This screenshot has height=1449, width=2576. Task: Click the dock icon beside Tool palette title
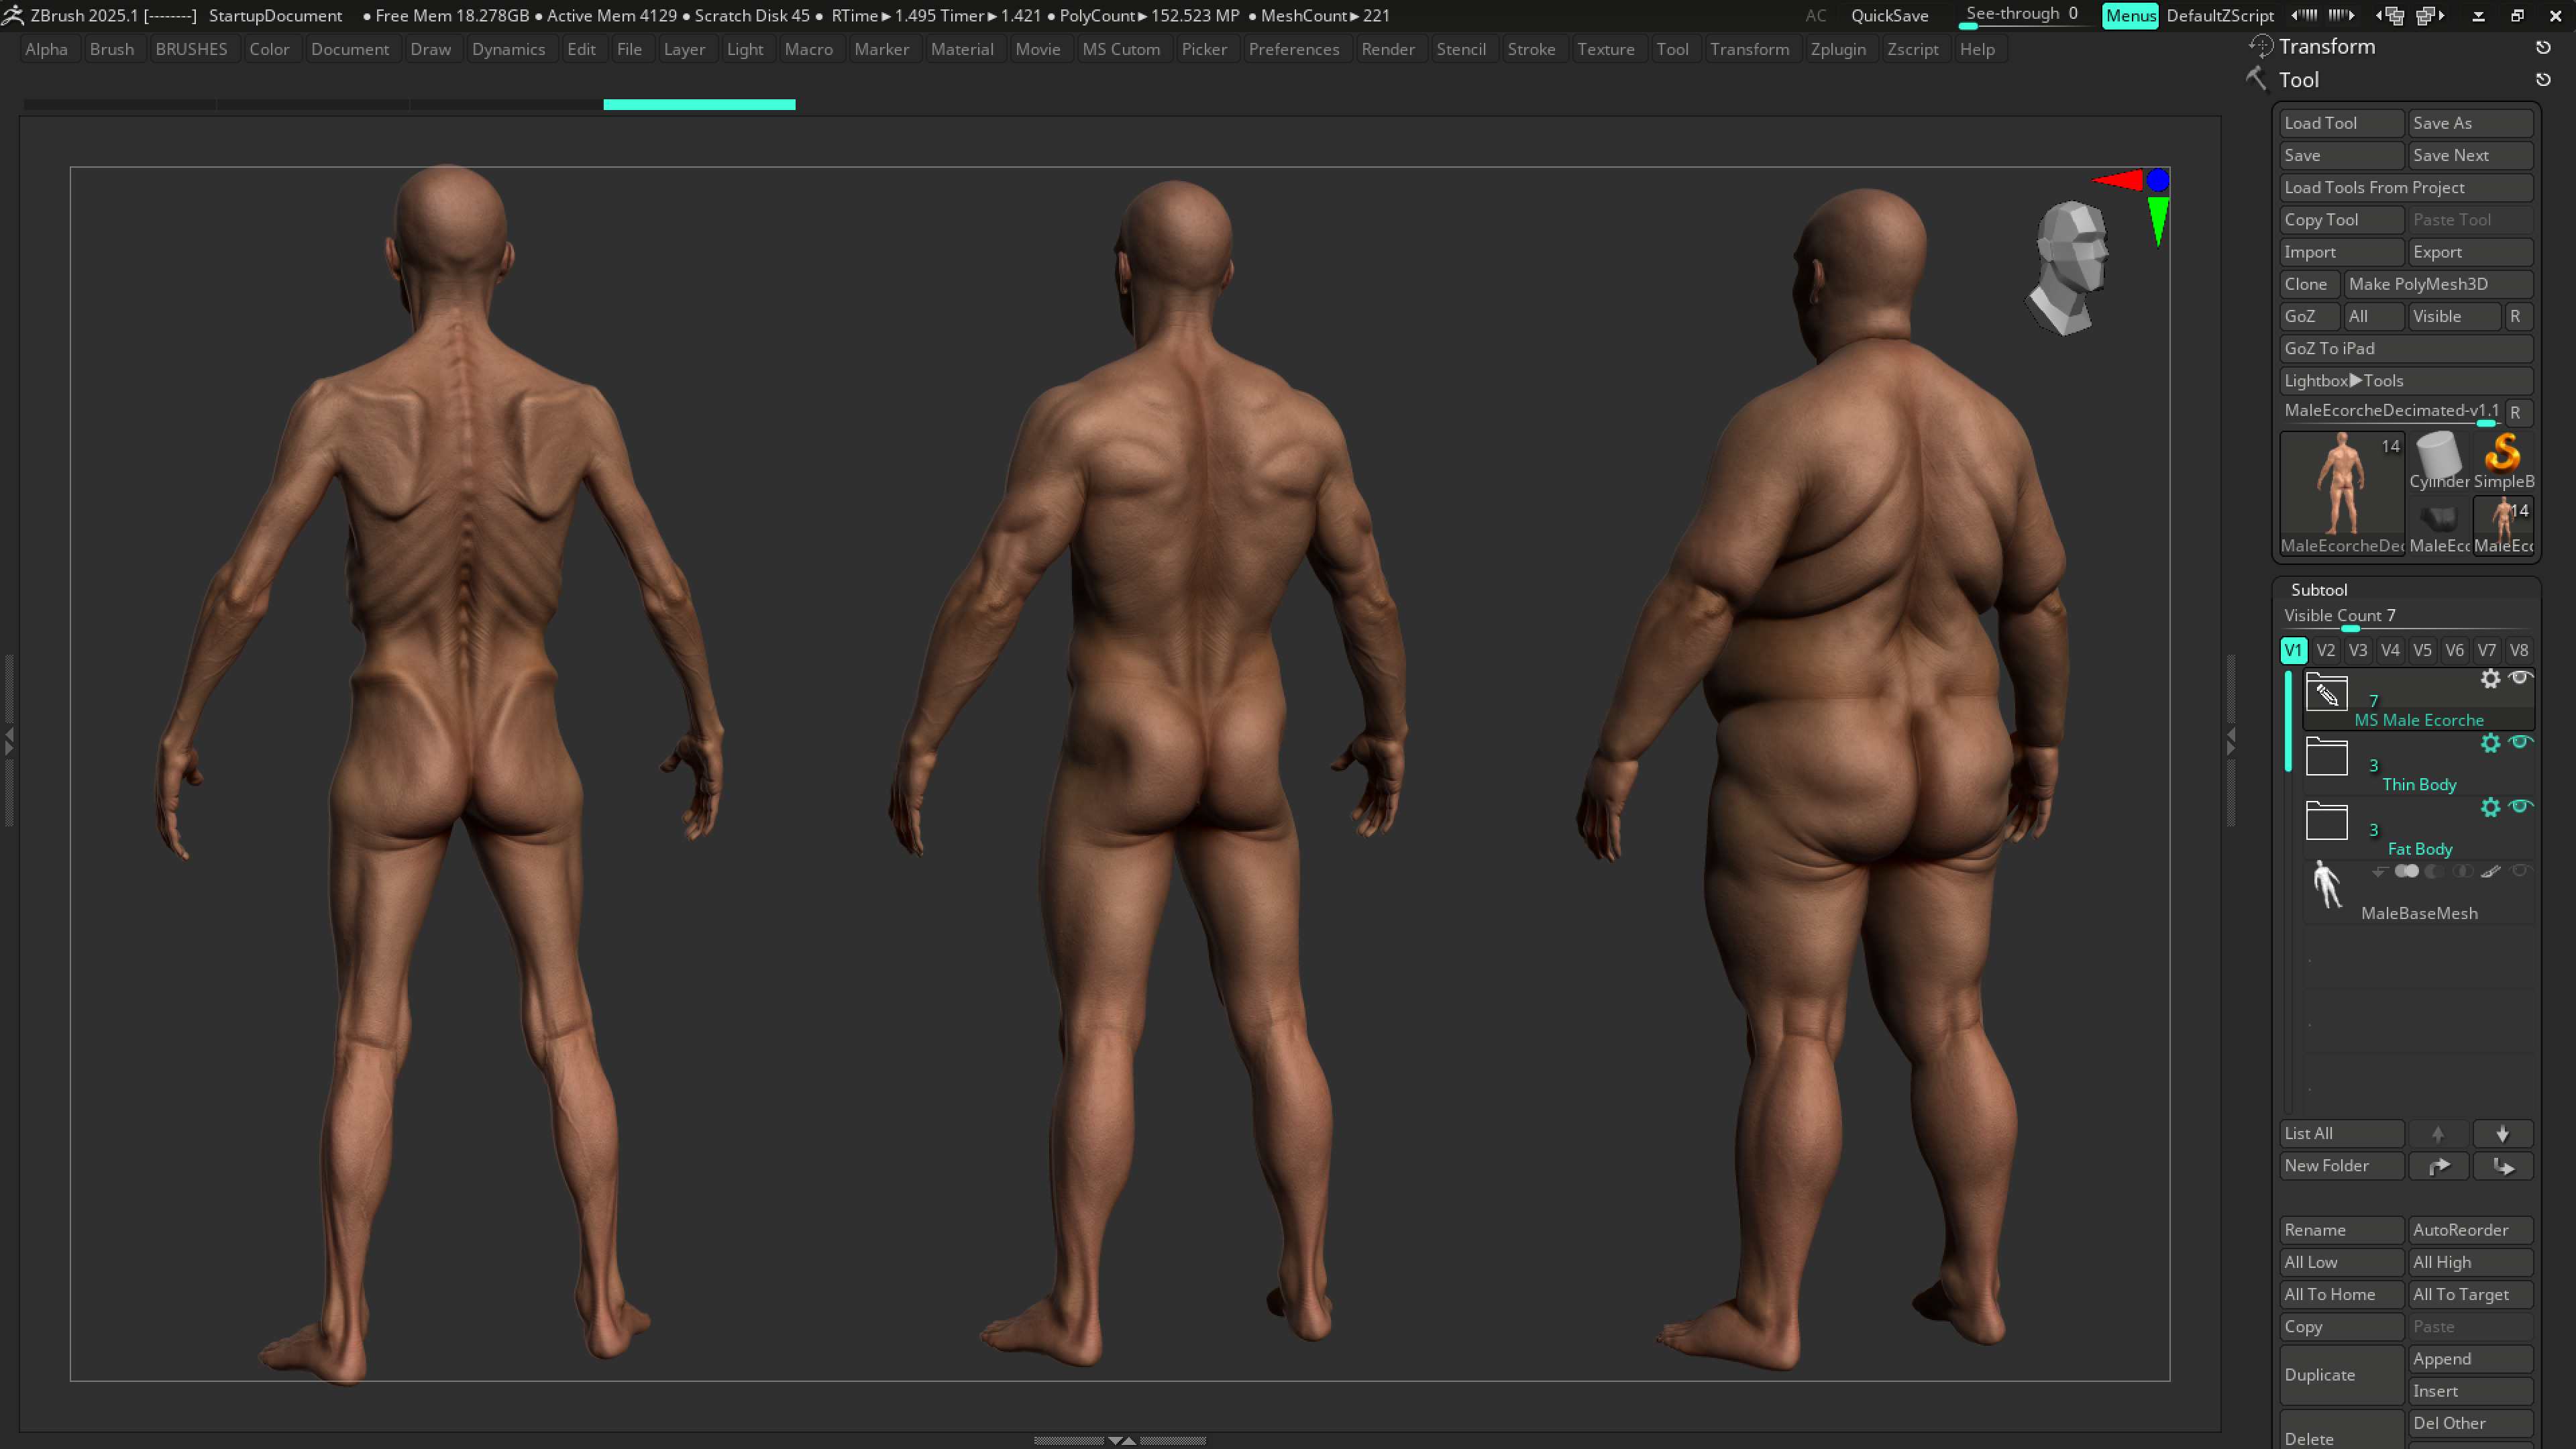[x=2543, y=80]
